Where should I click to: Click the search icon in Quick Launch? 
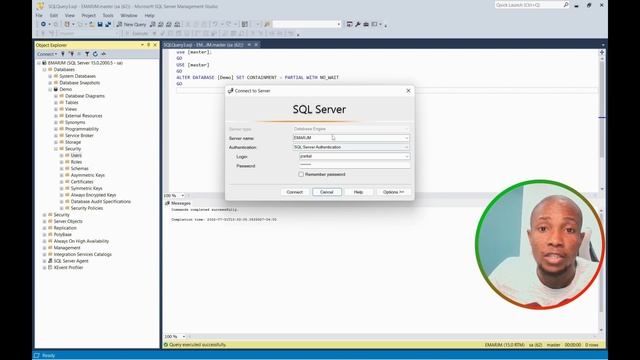(x=566, y=5)
